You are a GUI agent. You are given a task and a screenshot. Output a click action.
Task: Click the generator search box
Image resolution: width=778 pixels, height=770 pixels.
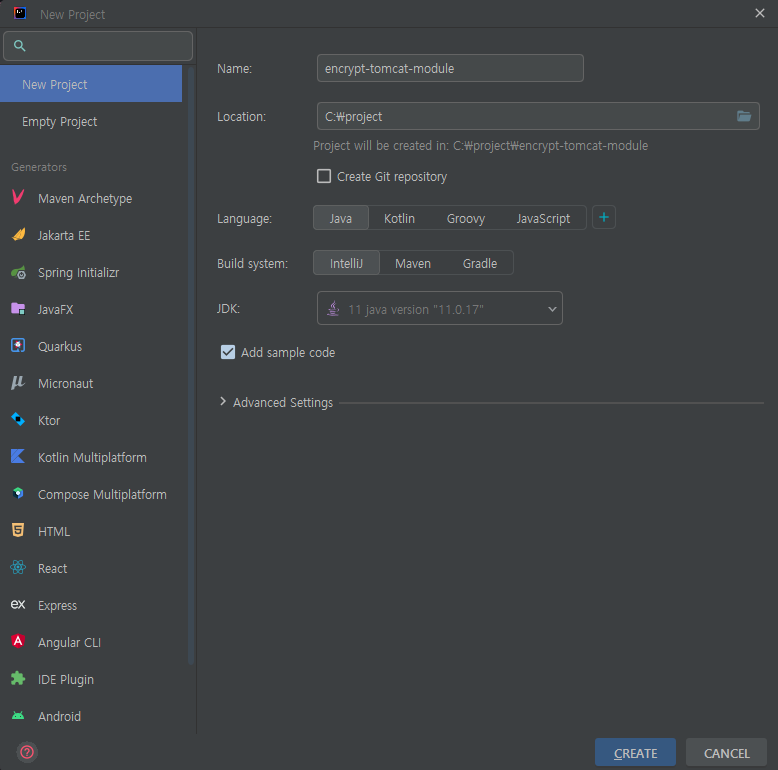click(x=98, y=46)
